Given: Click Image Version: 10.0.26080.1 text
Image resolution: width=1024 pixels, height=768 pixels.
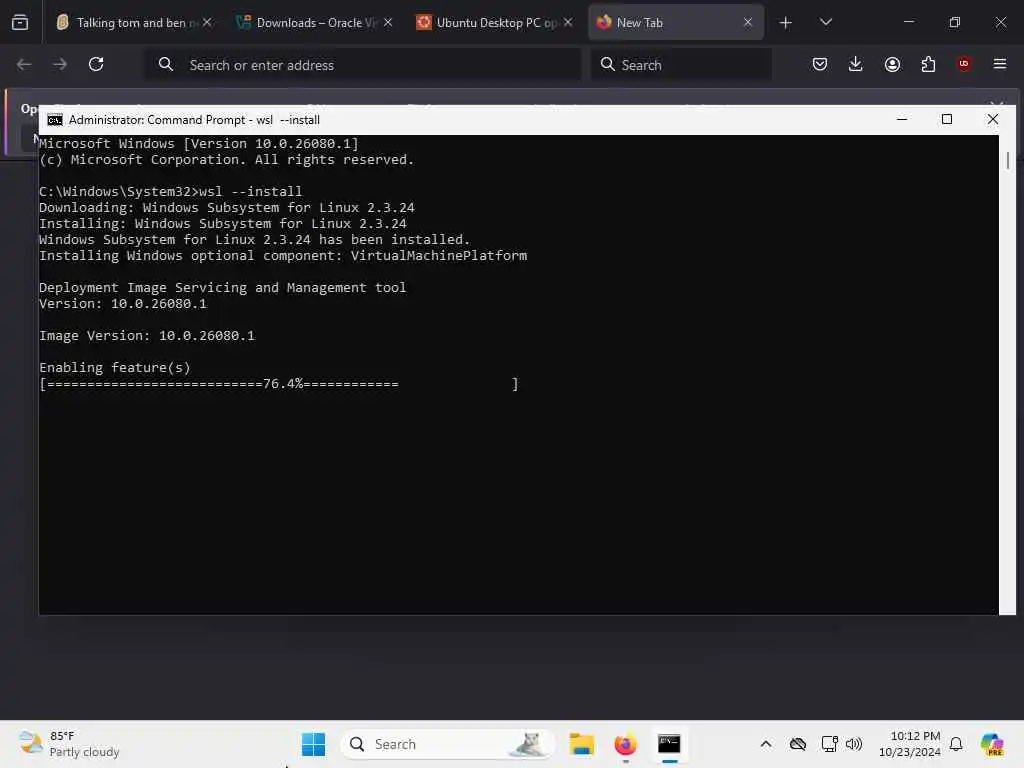Looking at the screenshot, I should point(147,336).
